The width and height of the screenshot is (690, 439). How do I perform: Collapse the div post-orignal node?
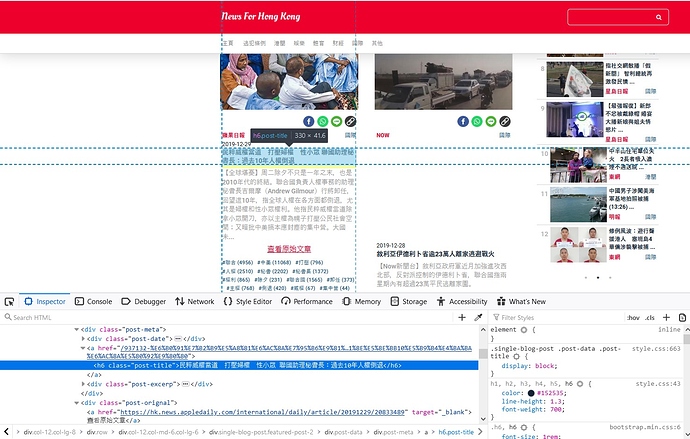pyautogui.click(x=77, y=402)
